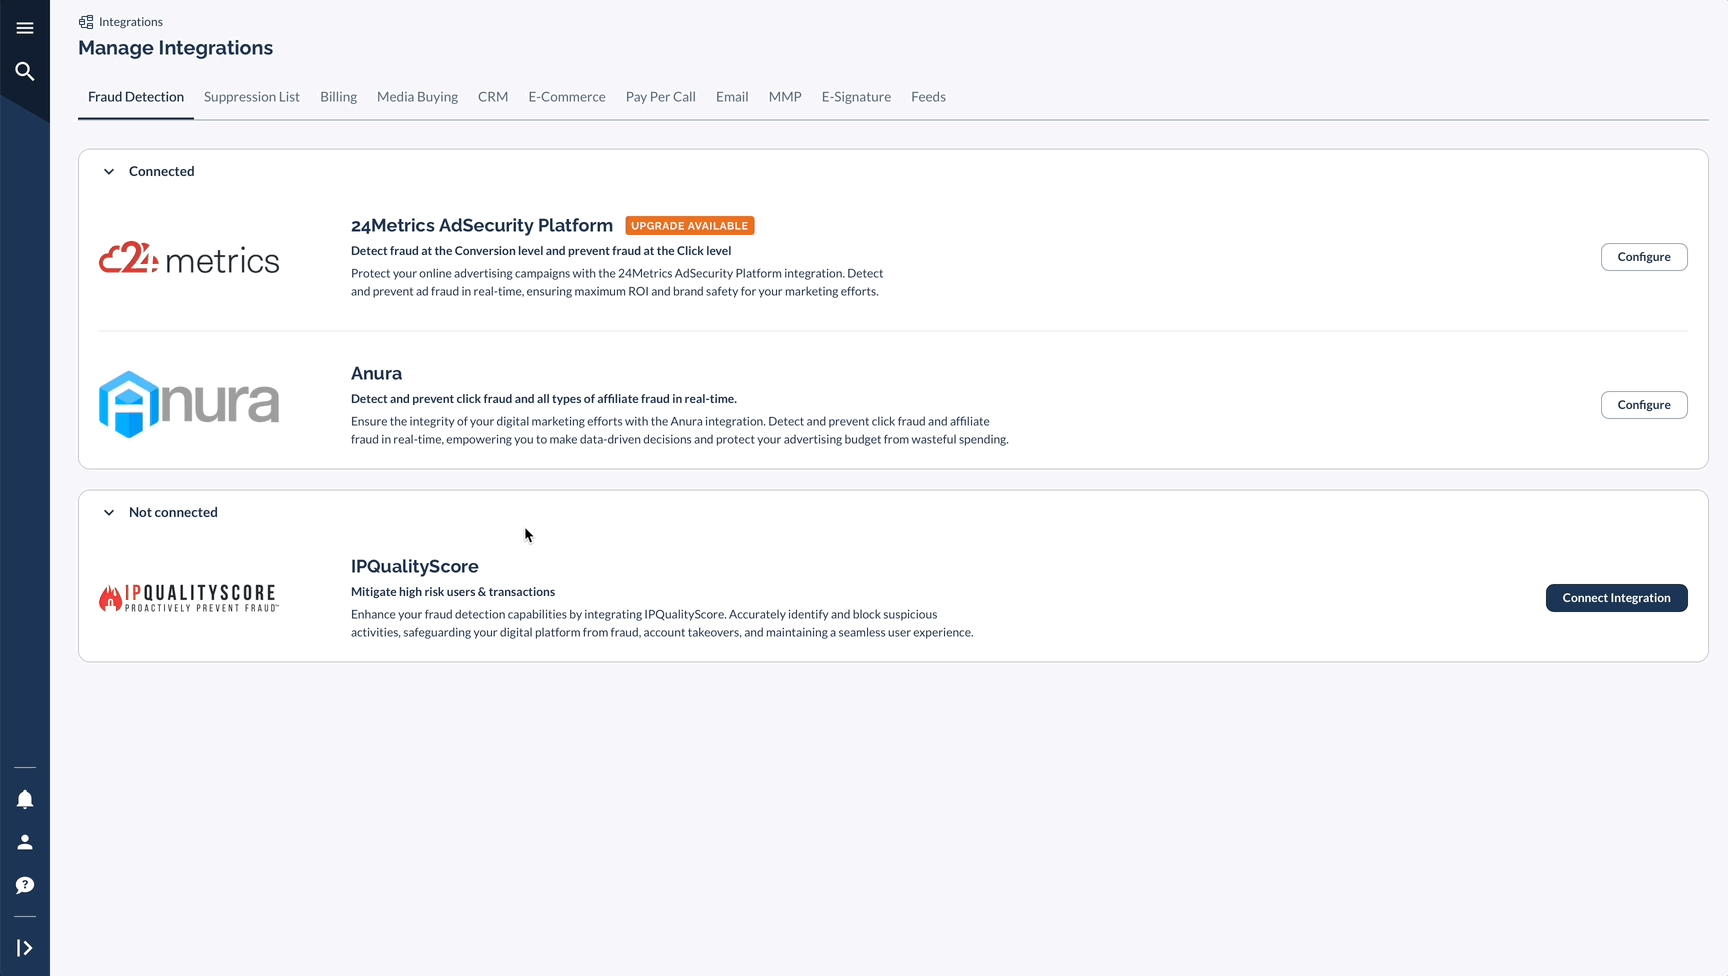Go to the E-Commerce tab
The height and width of the screenshot is (976, 1728).
click(567, 97)
